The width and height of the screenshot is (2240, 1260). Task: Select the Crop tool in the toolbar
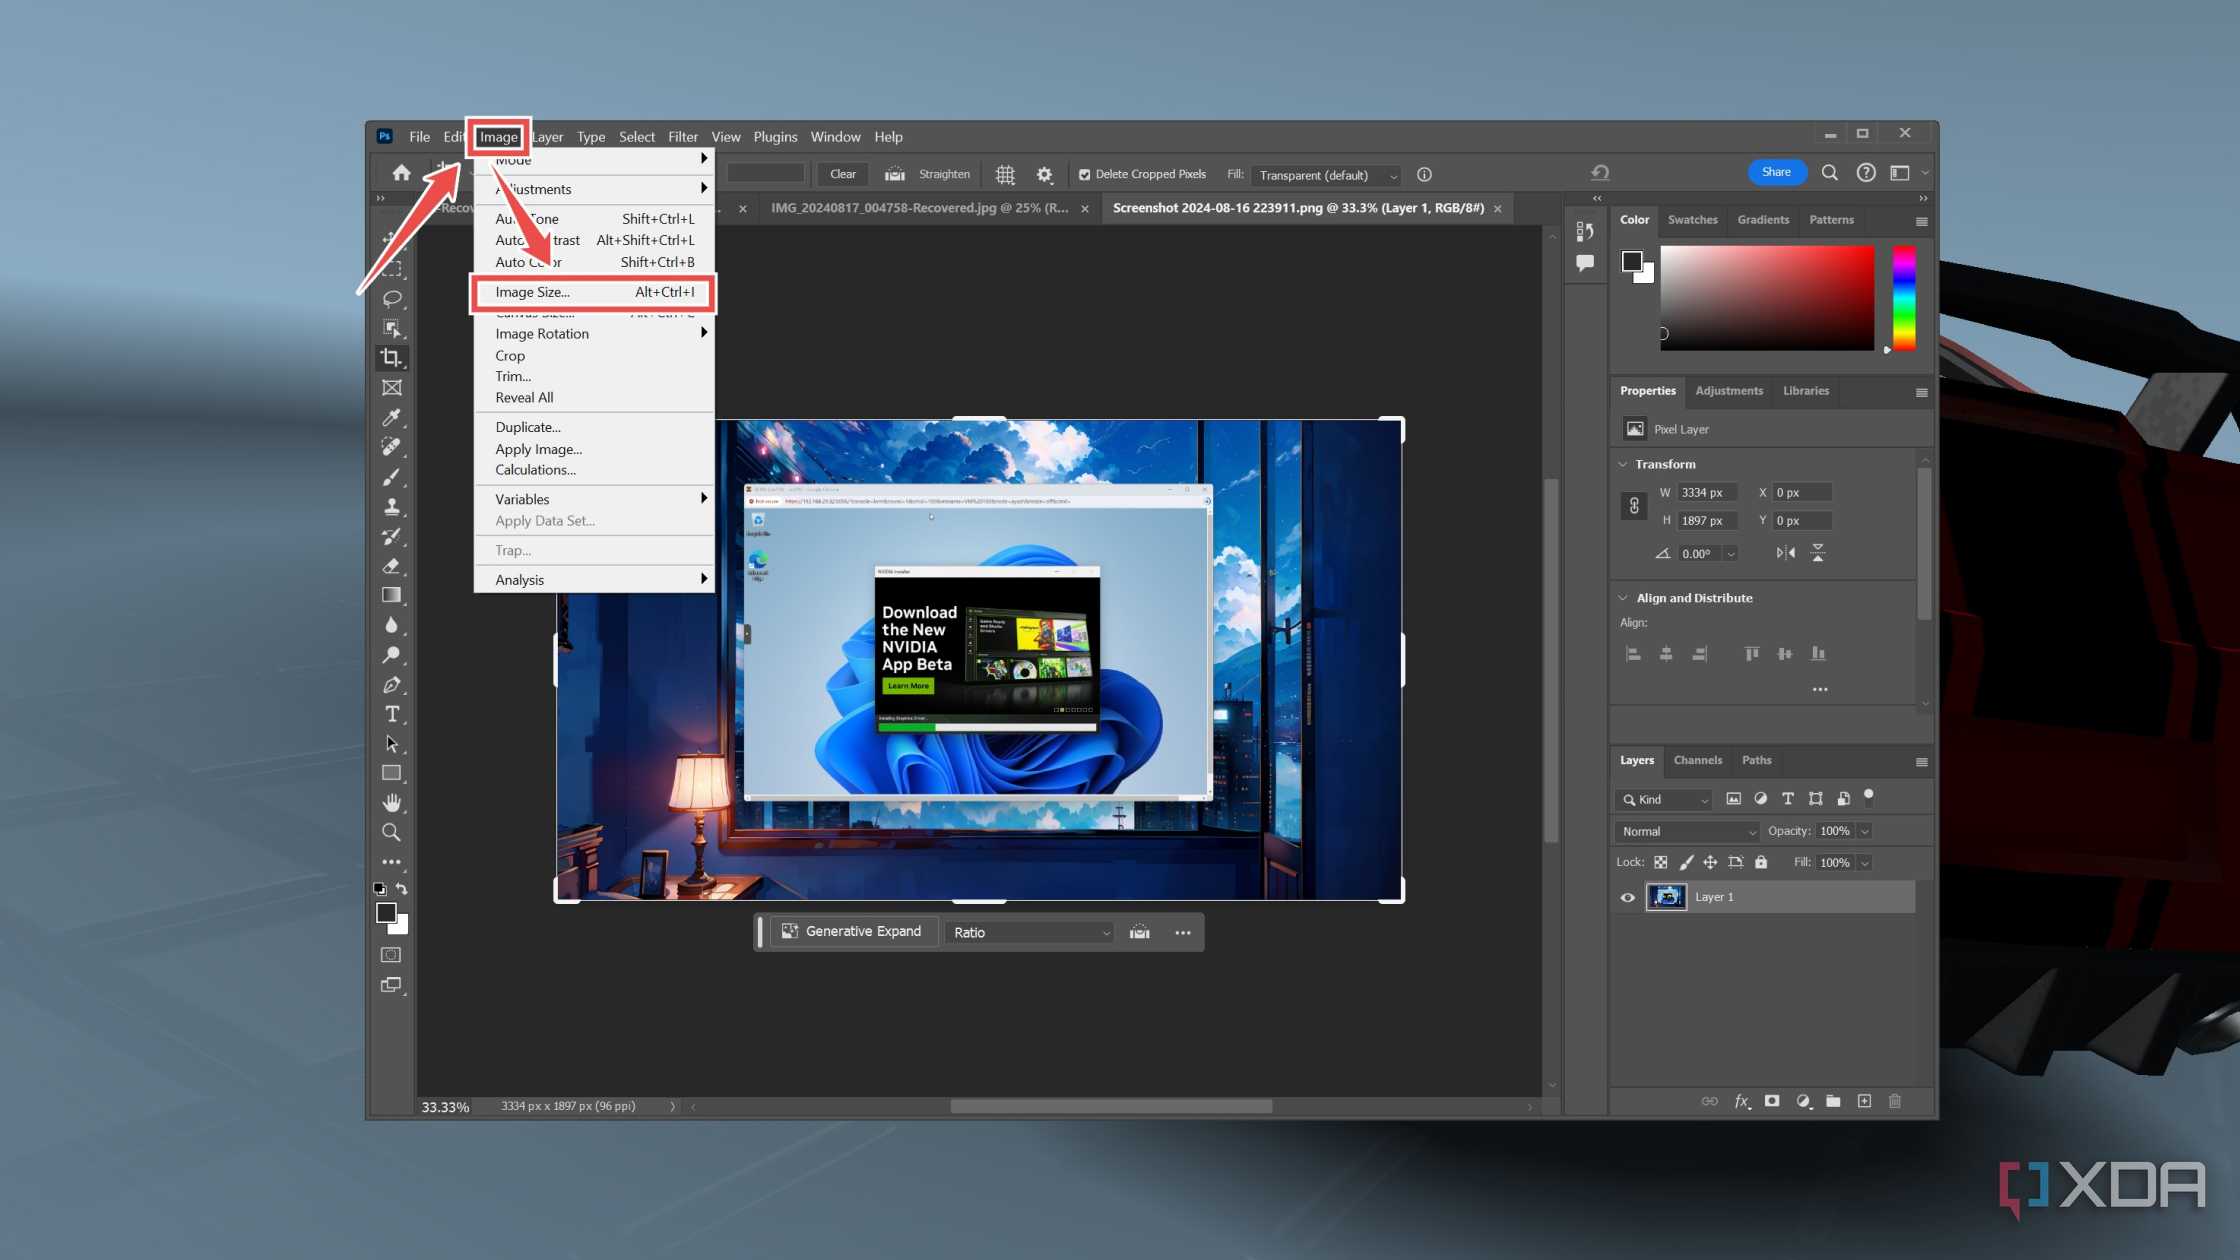(391, 358)
